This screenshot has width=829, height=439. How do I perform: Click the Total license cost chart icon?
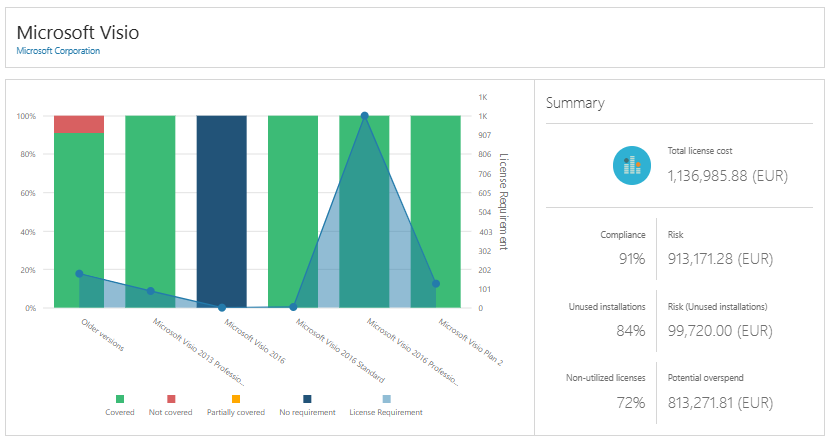(x=632, y=164)
